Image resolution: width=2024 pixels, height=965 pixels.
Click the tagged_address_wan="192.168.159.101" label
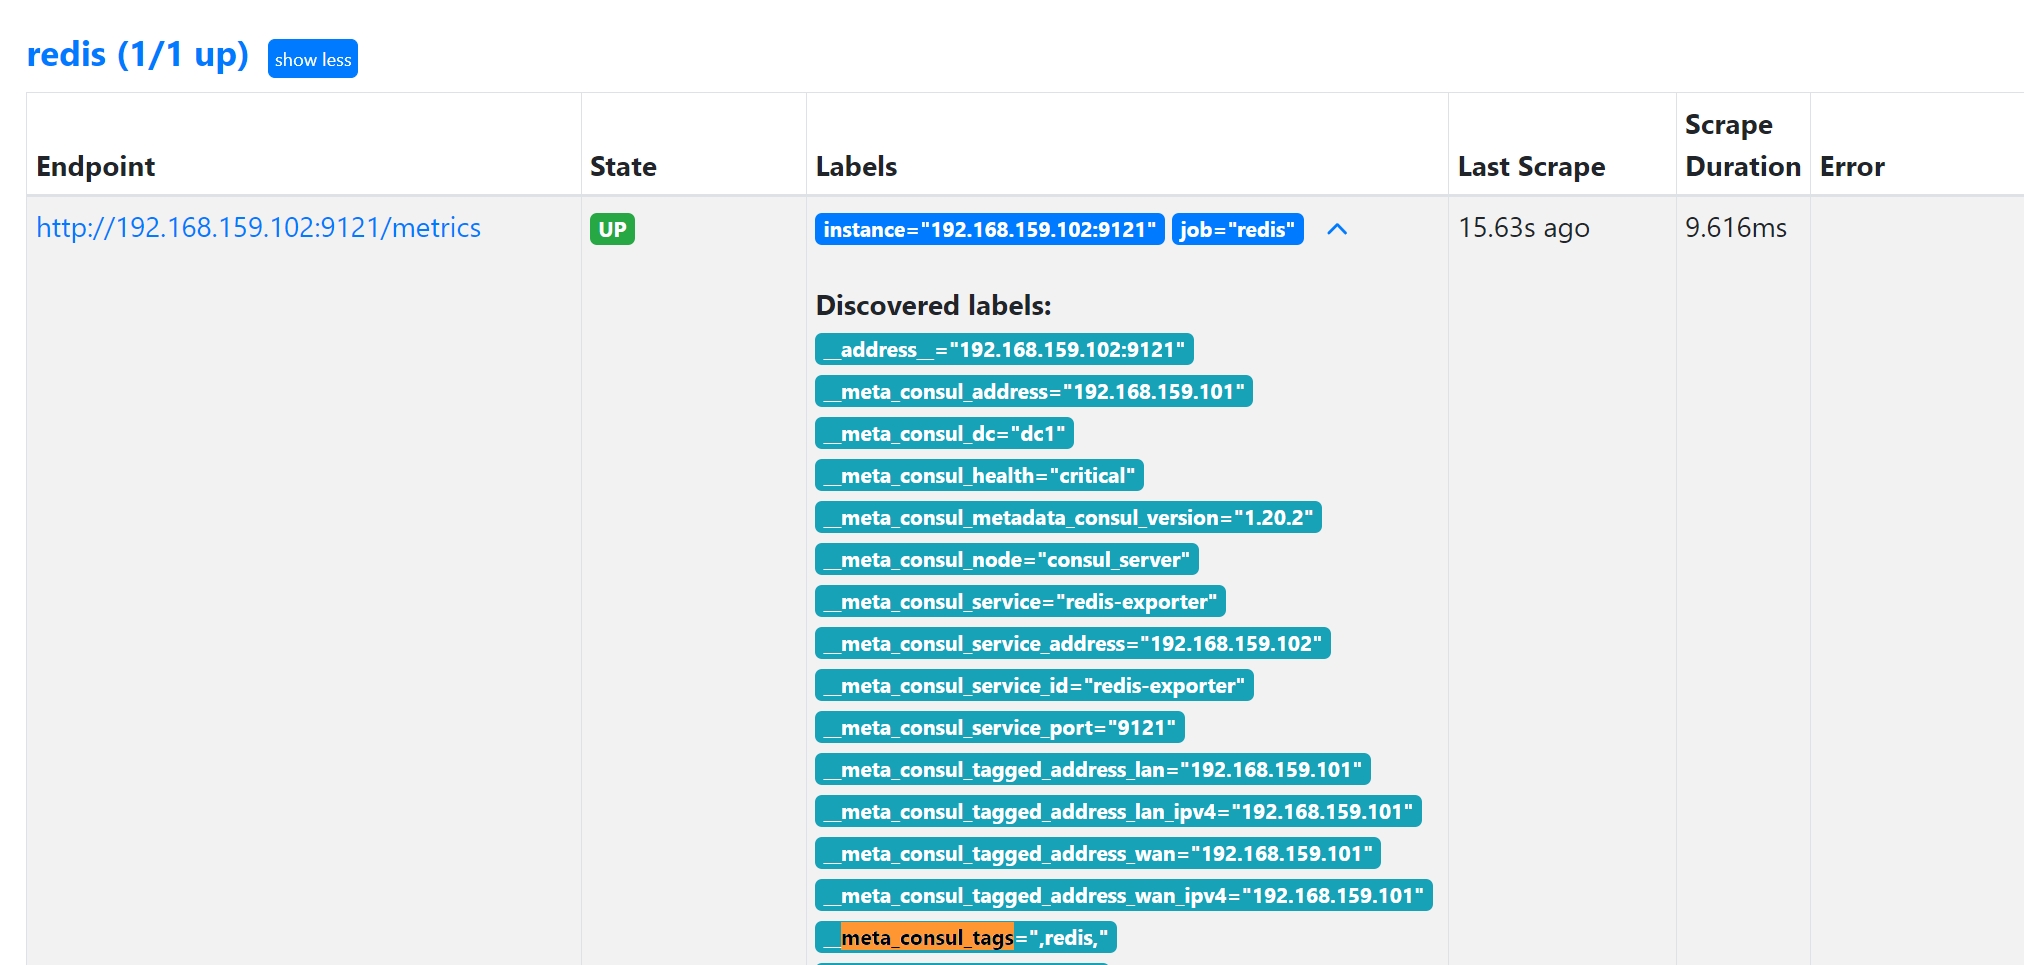pos(1098,853)
